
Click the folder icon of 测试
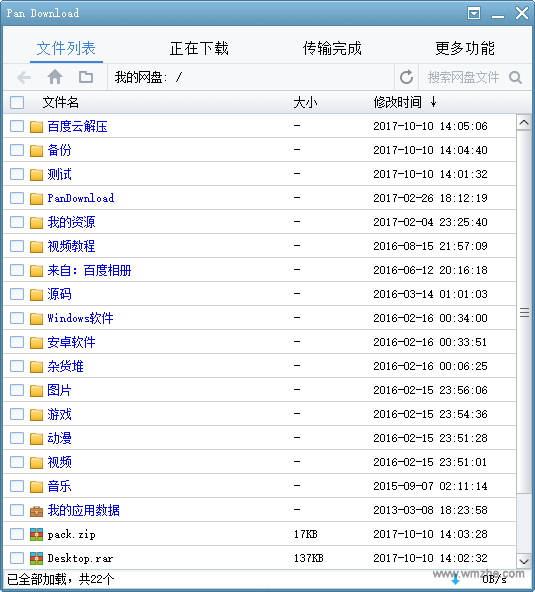36,174
